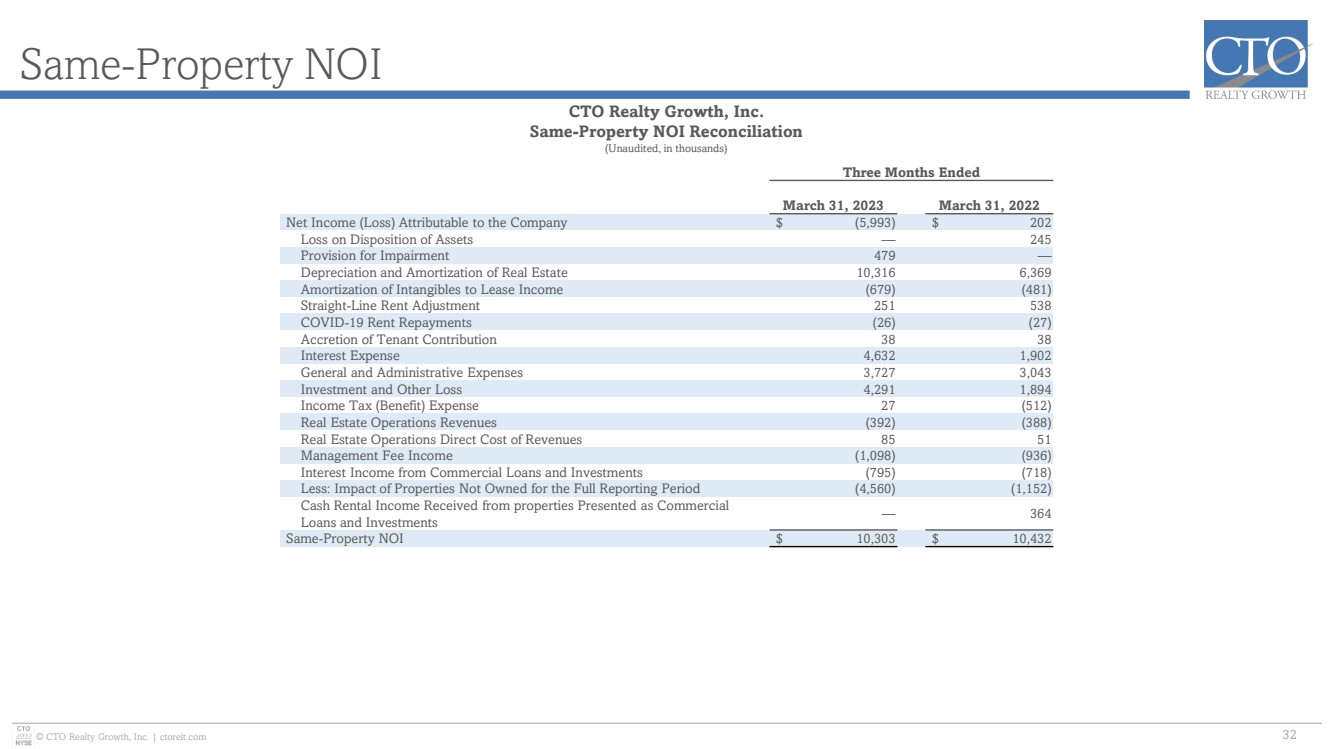The image size is (1333, 749).
Task: Select the 51 direct cost value
Action: point(1044,440)
